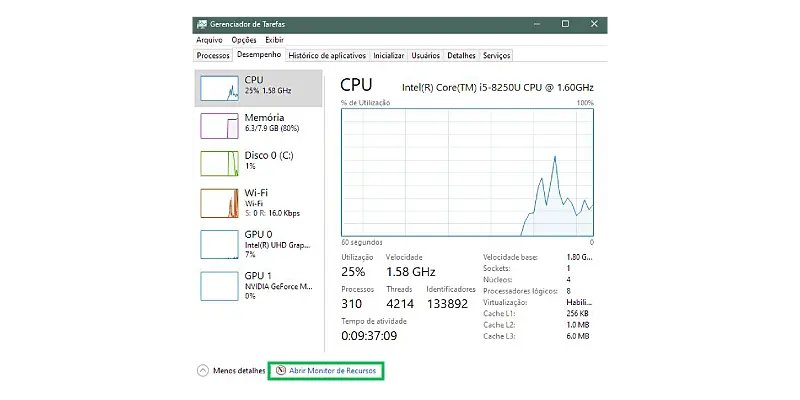Click the Virtualização label

pyautogui.click(x=504, y=302)
